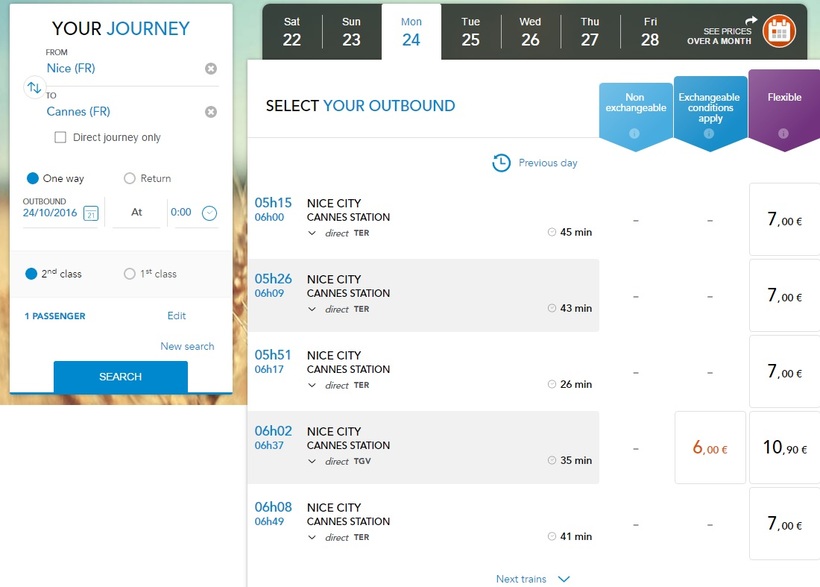The height and width of the screenshot is (587, 820).
Task: Open the outbound date calendar icon
Action: coord(91,212)
